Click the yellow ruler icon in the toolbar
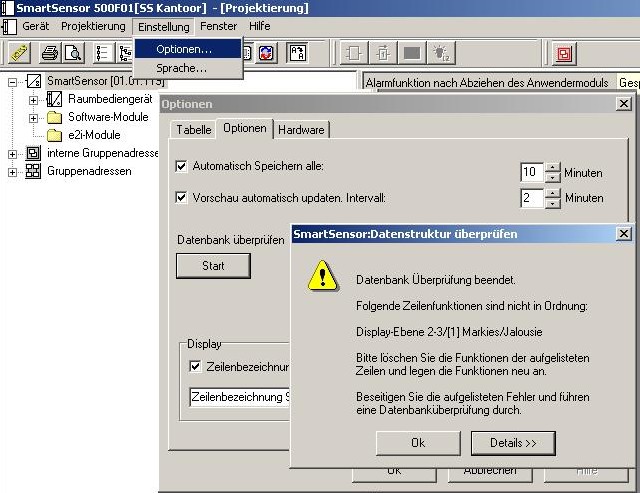640x493 pixels. 20,53
